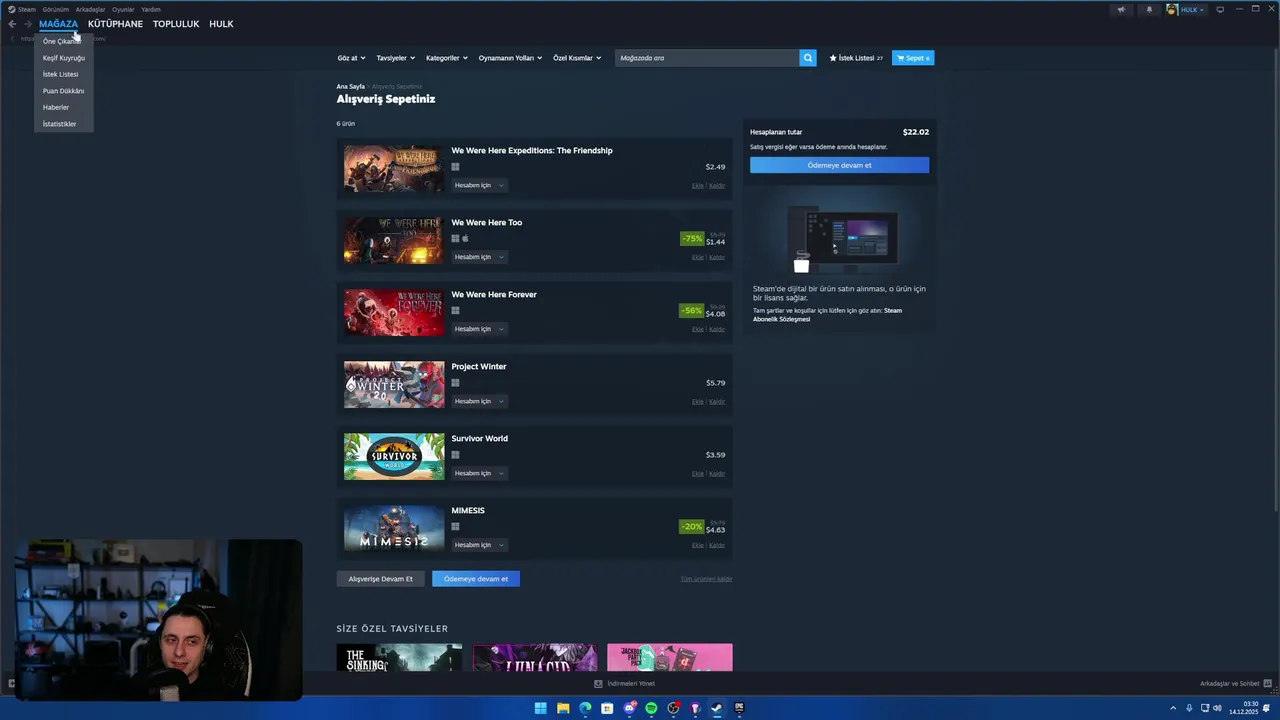Open Steam Abonelik Sözleşmesi link
The width and height of the screenshot is (1280, 720).
(827, 315)
